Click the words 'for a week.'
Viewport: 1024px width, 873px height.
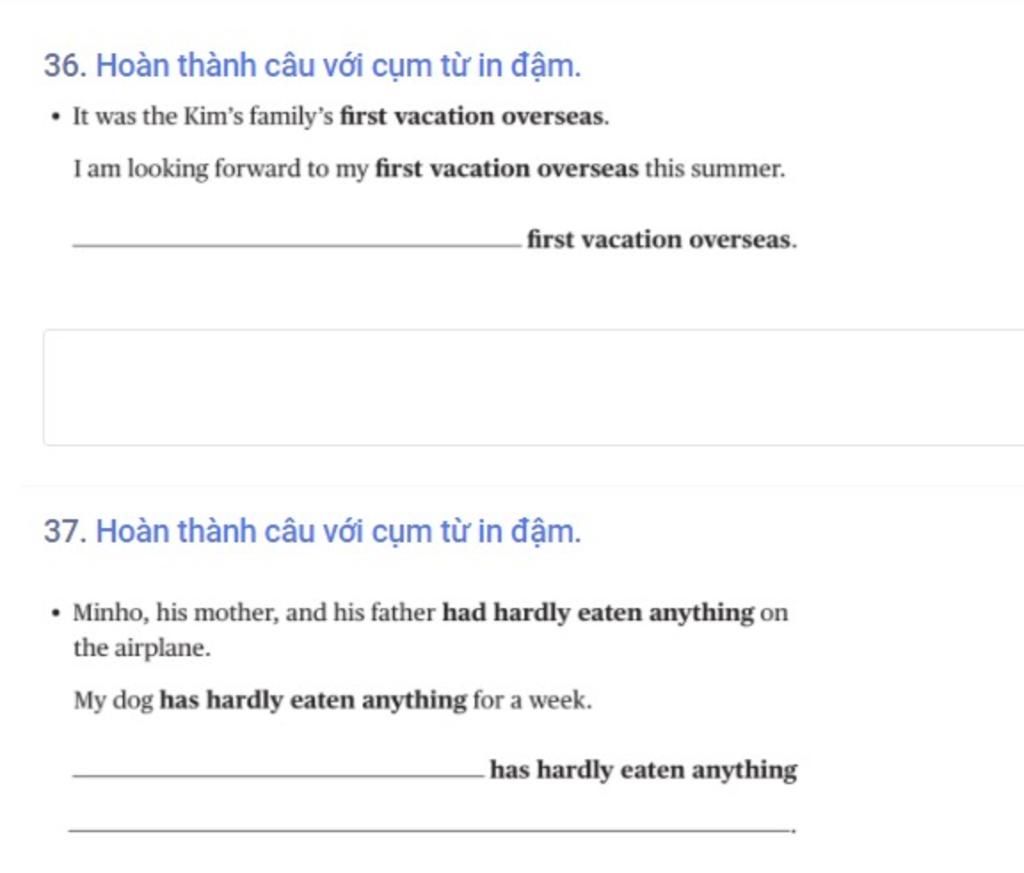pyautogui.click(x=532, y=700)
